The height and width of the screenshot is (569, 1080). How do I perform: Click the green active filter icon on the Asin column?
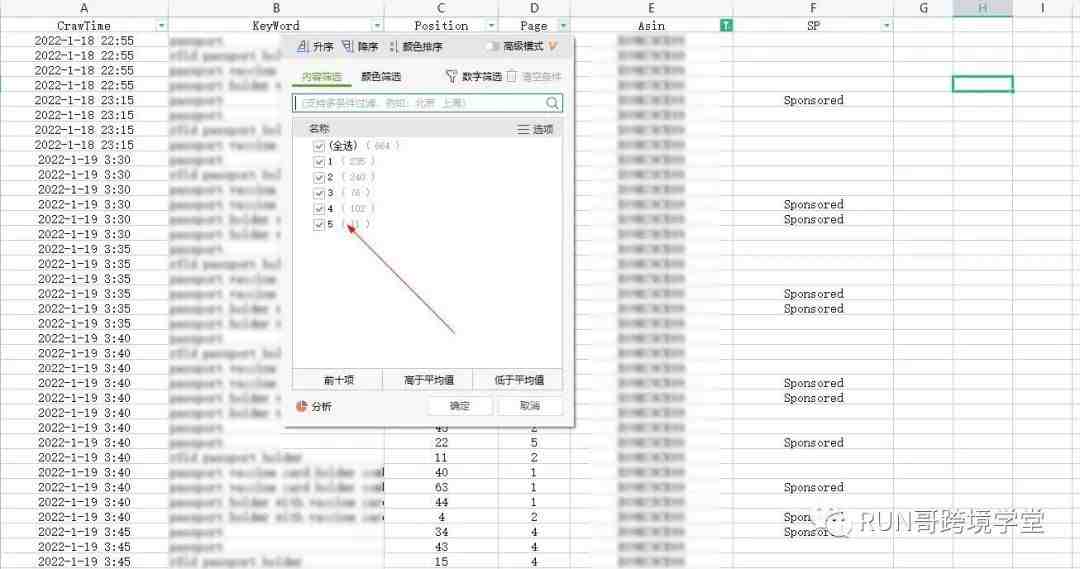(725, 25)
